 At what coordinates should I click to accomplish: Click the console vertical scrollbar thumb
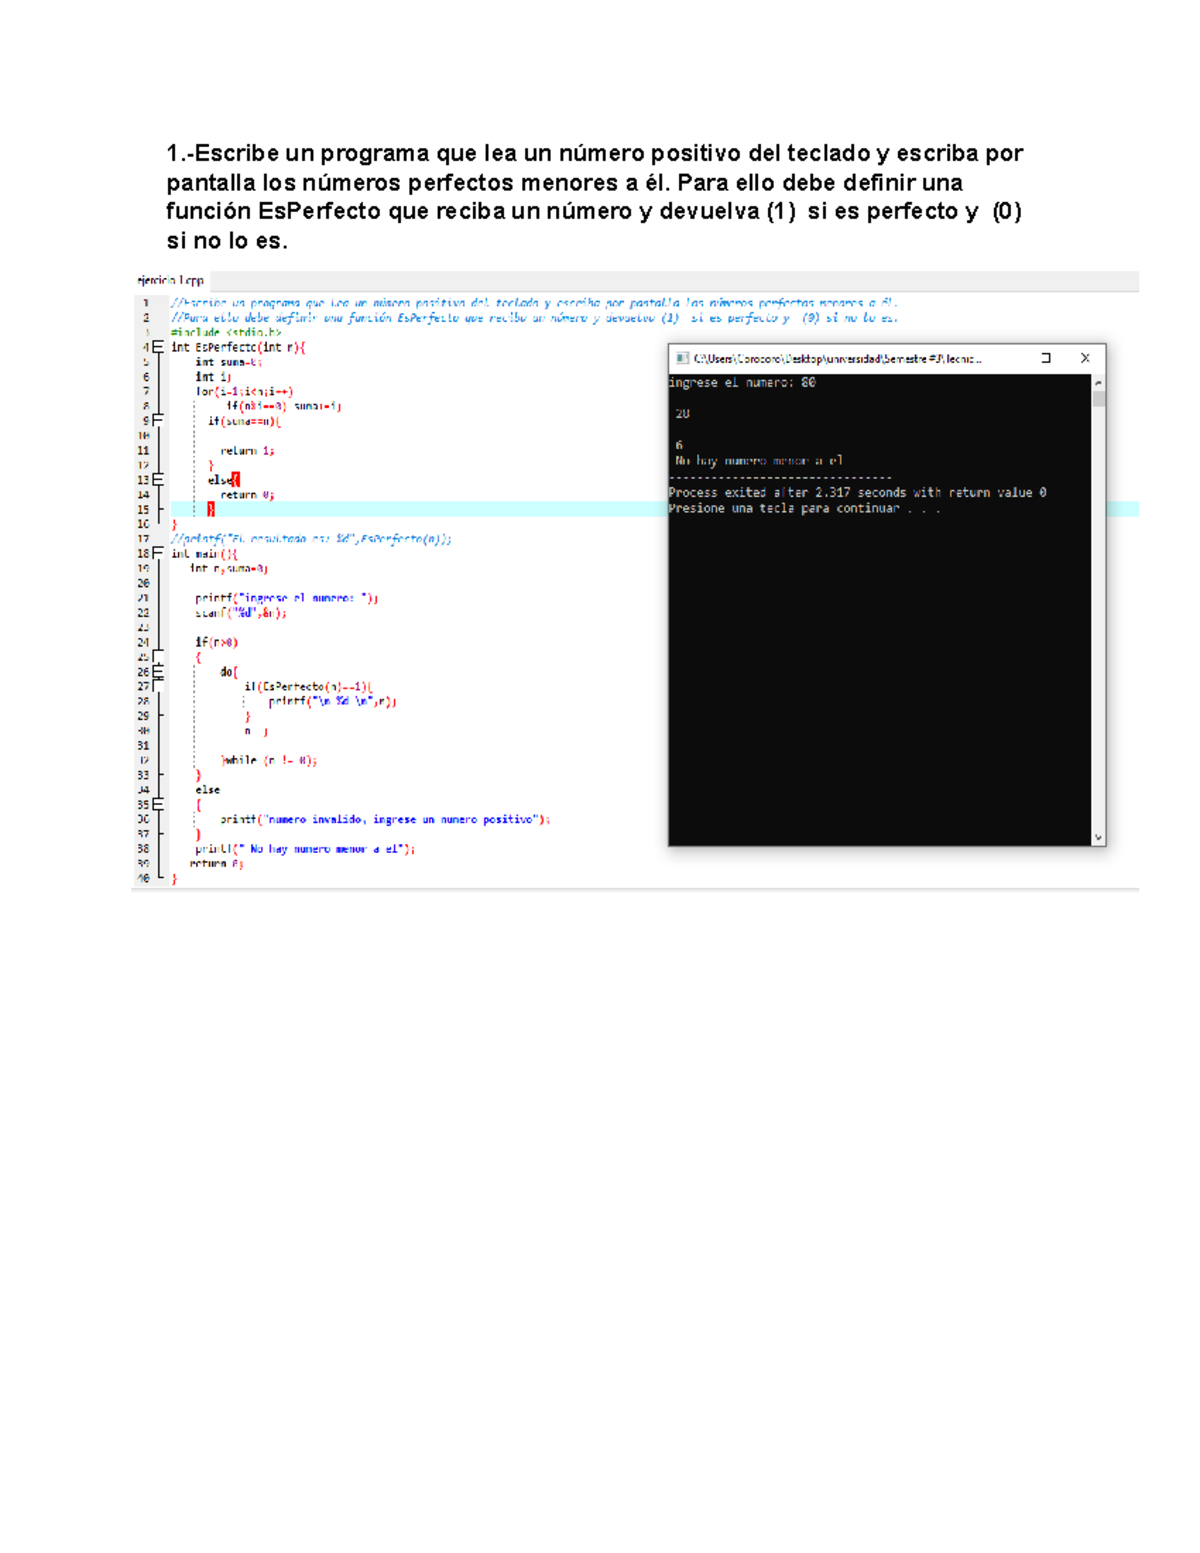(x=1098, y=400)
